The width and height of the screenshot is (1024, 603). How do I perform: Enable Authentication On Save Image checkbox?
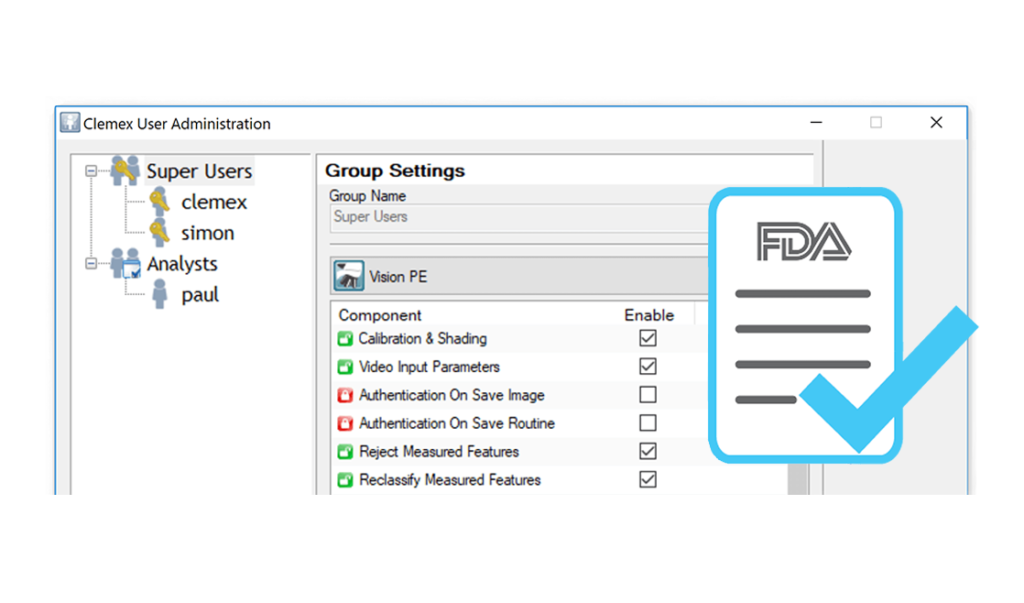(x=648, y=395)
